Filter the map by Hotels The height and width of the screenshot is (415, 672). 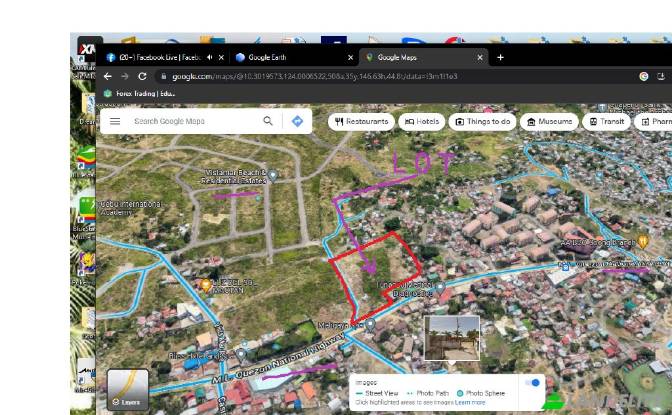click(422, 121)
